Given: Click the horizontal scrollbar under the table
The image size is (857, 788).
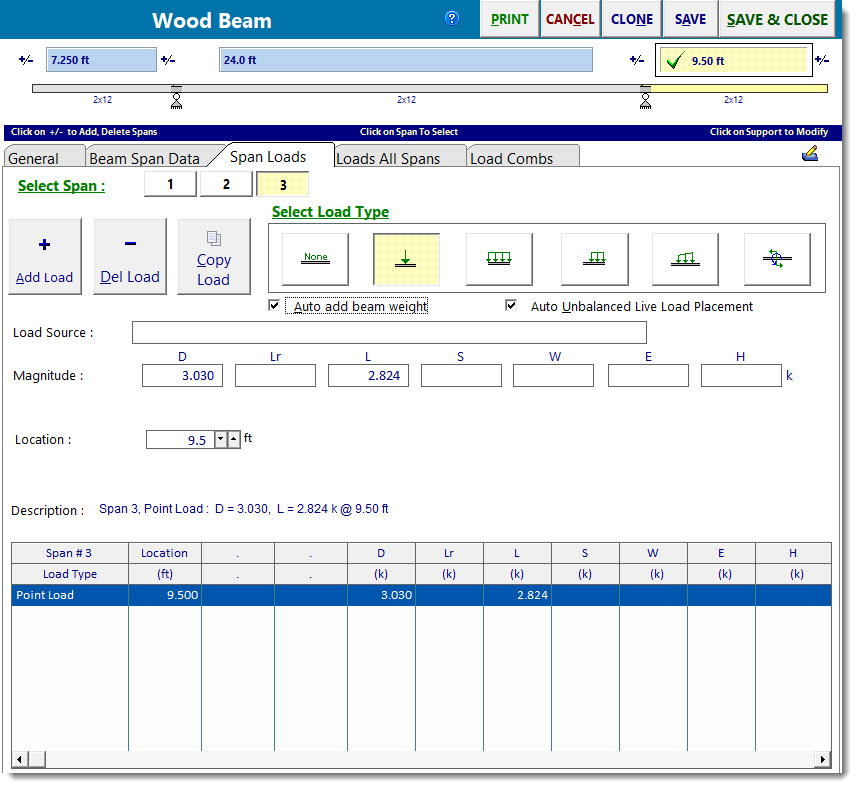Looking at the screenshot, I should pyautogui.click(x=420, y=760).
